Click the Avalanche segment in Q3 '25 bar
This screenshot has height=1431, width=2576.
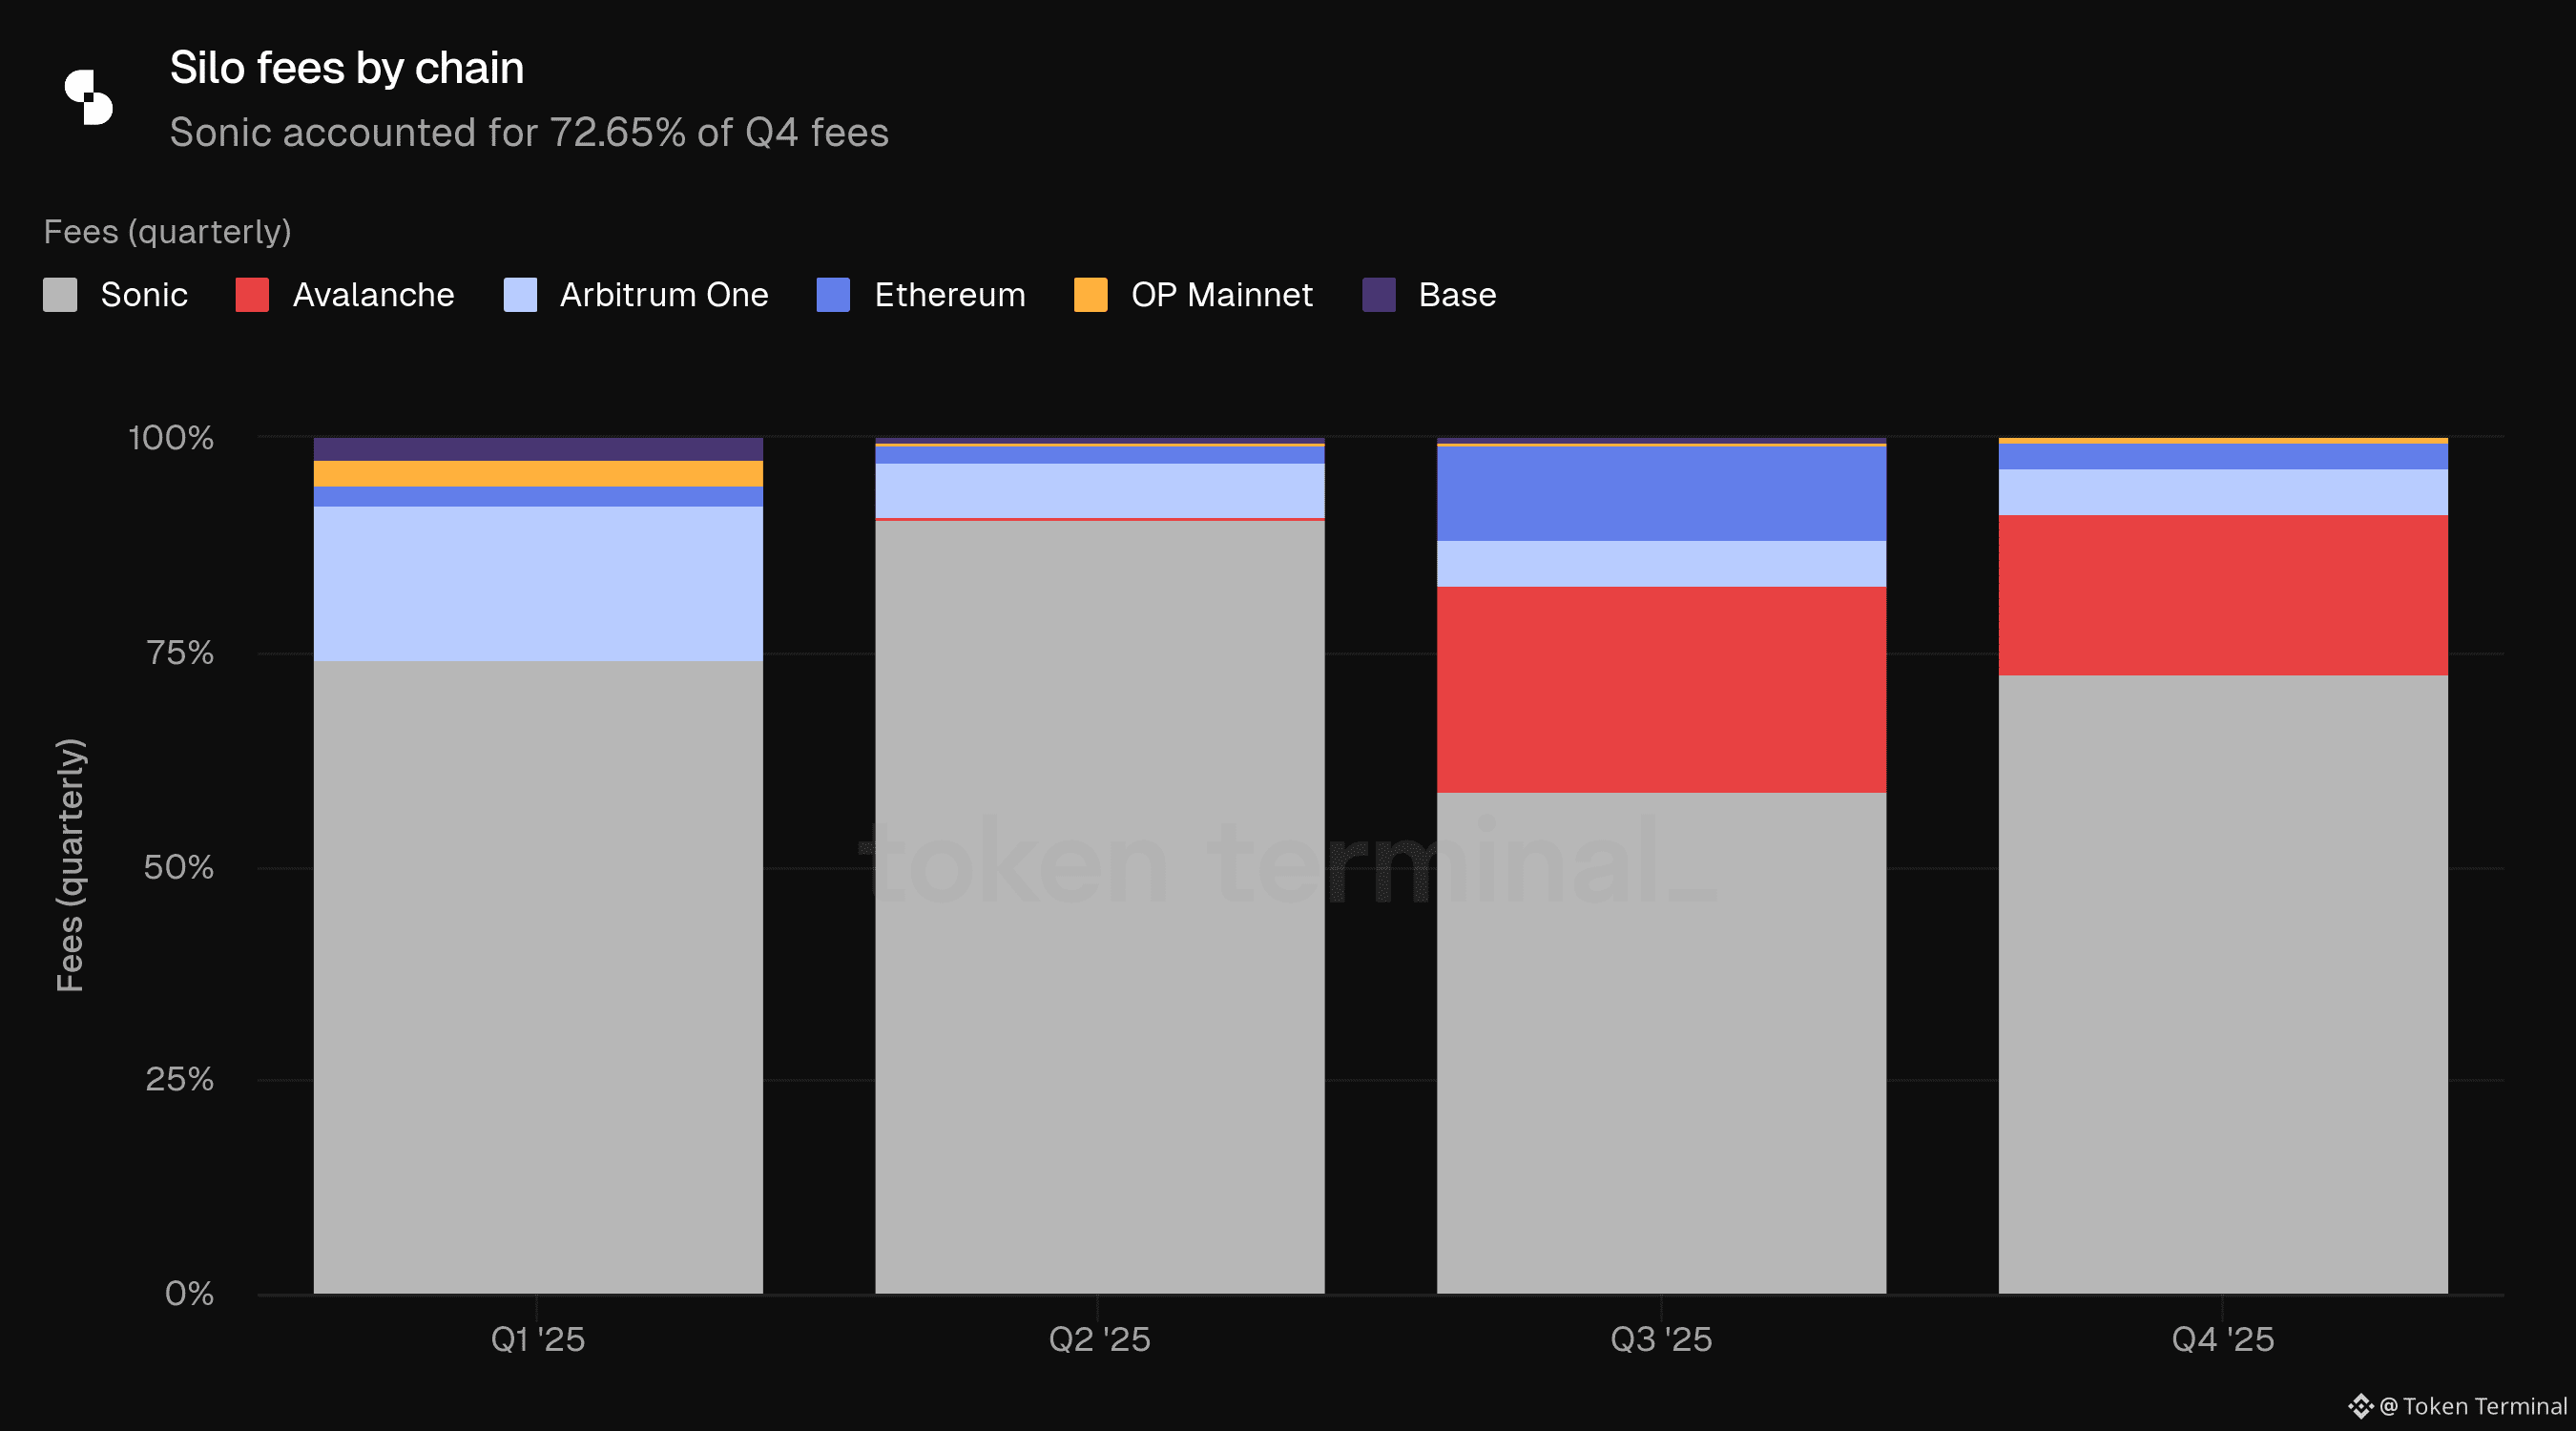coord(1661,690)
